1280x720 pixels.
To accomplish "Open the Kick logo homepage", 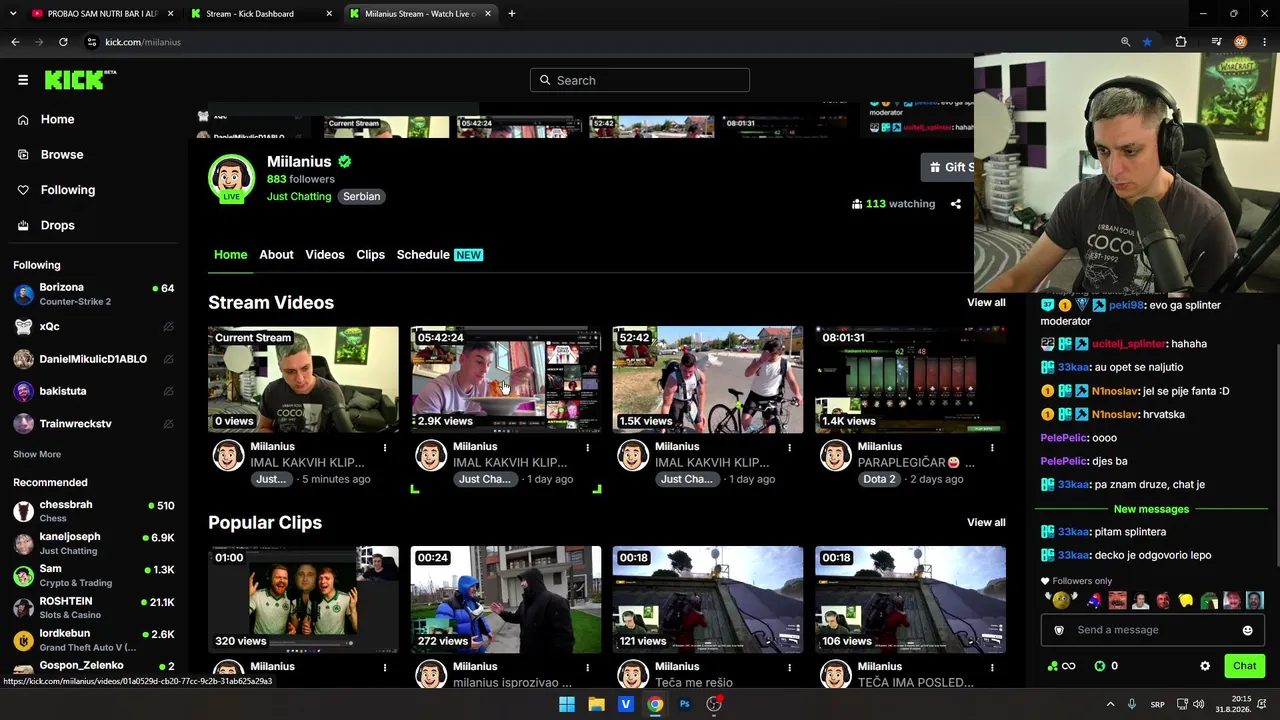I will coord(80,80).
